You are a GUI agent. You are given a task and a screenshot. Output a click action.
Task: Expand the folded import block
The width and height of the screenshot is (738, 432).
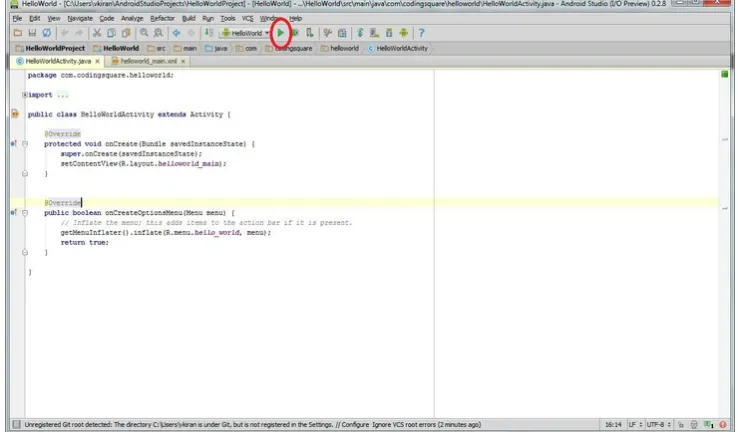click(x=24, y=95)
